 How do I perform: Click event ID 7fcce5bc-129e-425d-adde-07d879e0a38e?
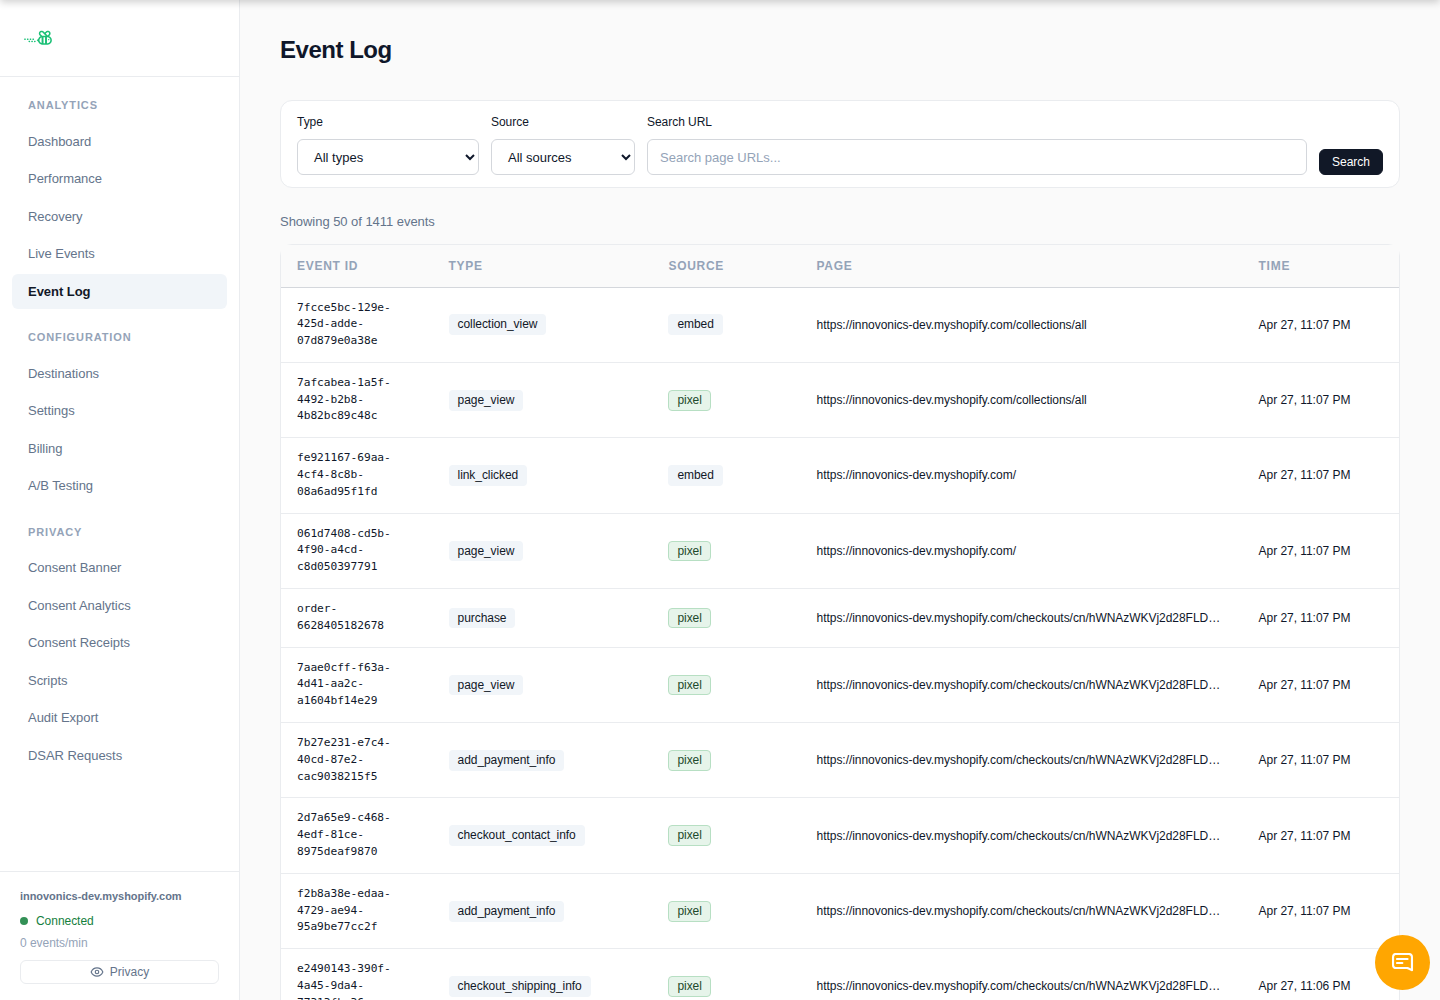coord(344,324)
